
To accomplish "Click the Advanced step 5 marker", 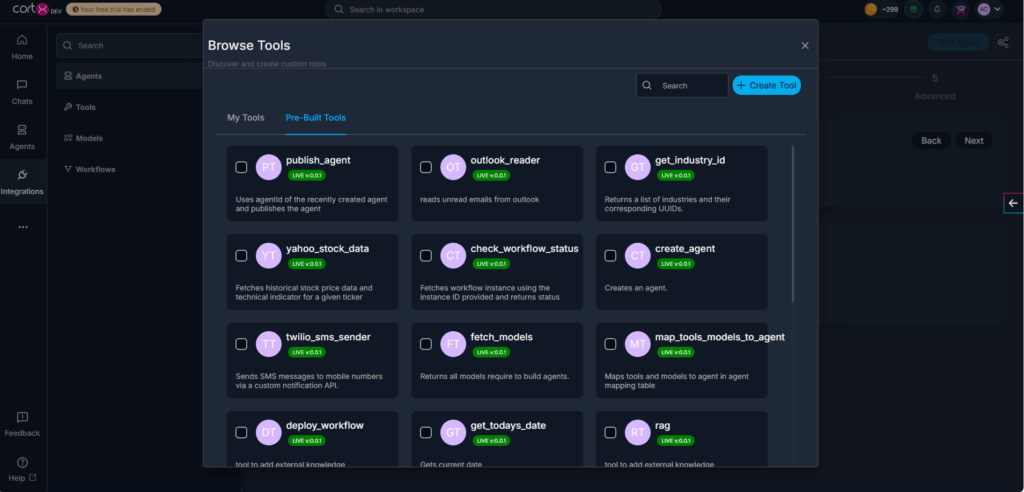I will pos(935,87).
